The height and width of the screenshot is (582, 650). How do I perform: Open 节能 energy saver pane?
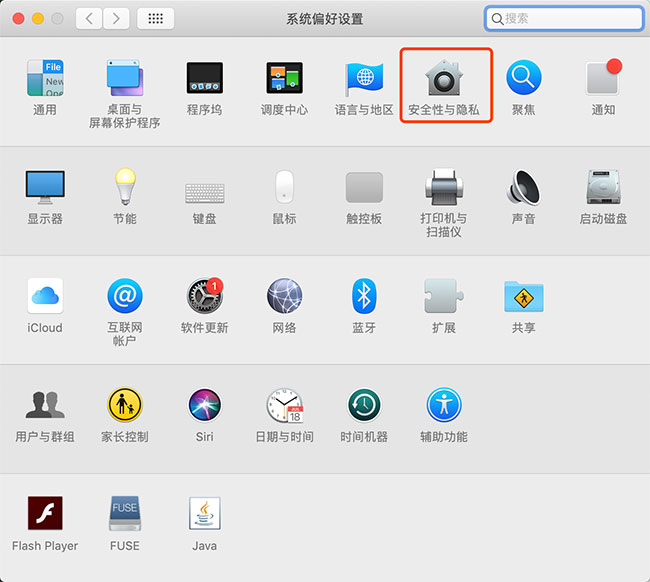coord(125,188)
